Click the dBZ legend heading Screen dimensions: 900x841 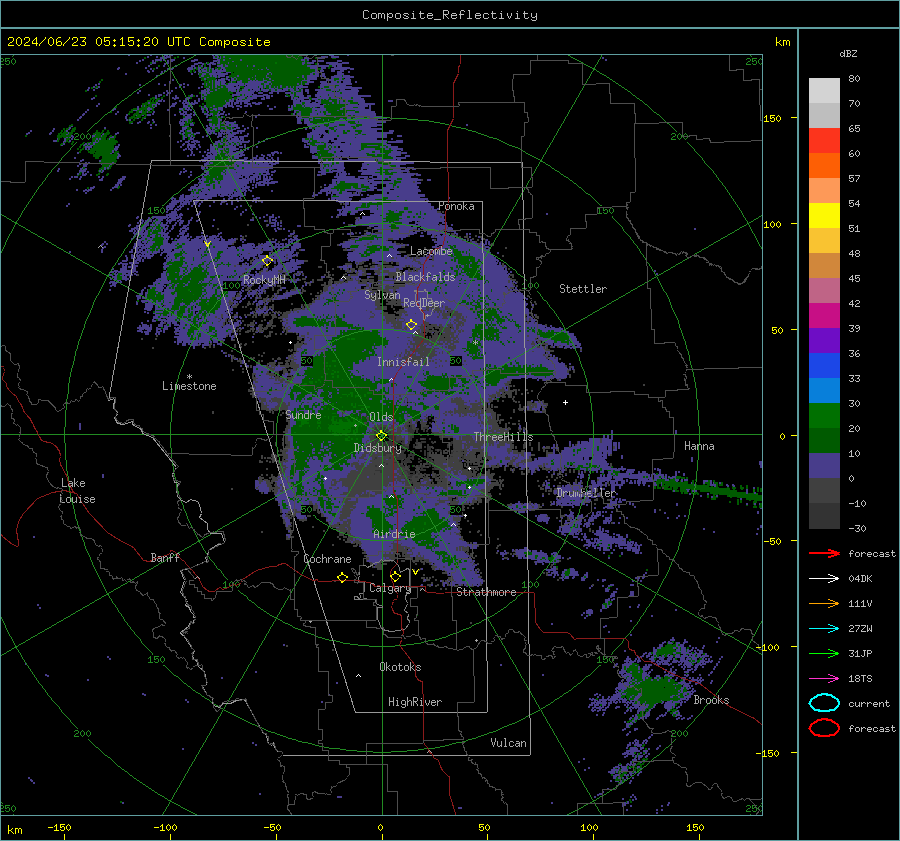click(x=848, y=53)
